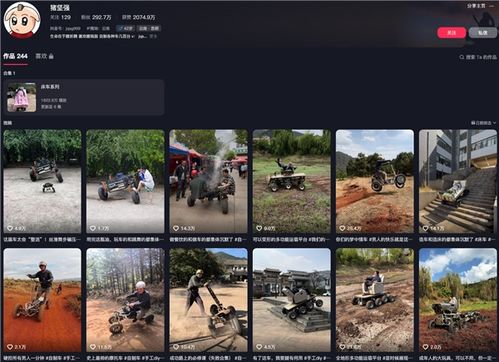Image resolution: width=499 pixels, height=362 pixels.
Task: Select the 作品 244 tab
Action: pyautogui.click(x=15, y=56)
